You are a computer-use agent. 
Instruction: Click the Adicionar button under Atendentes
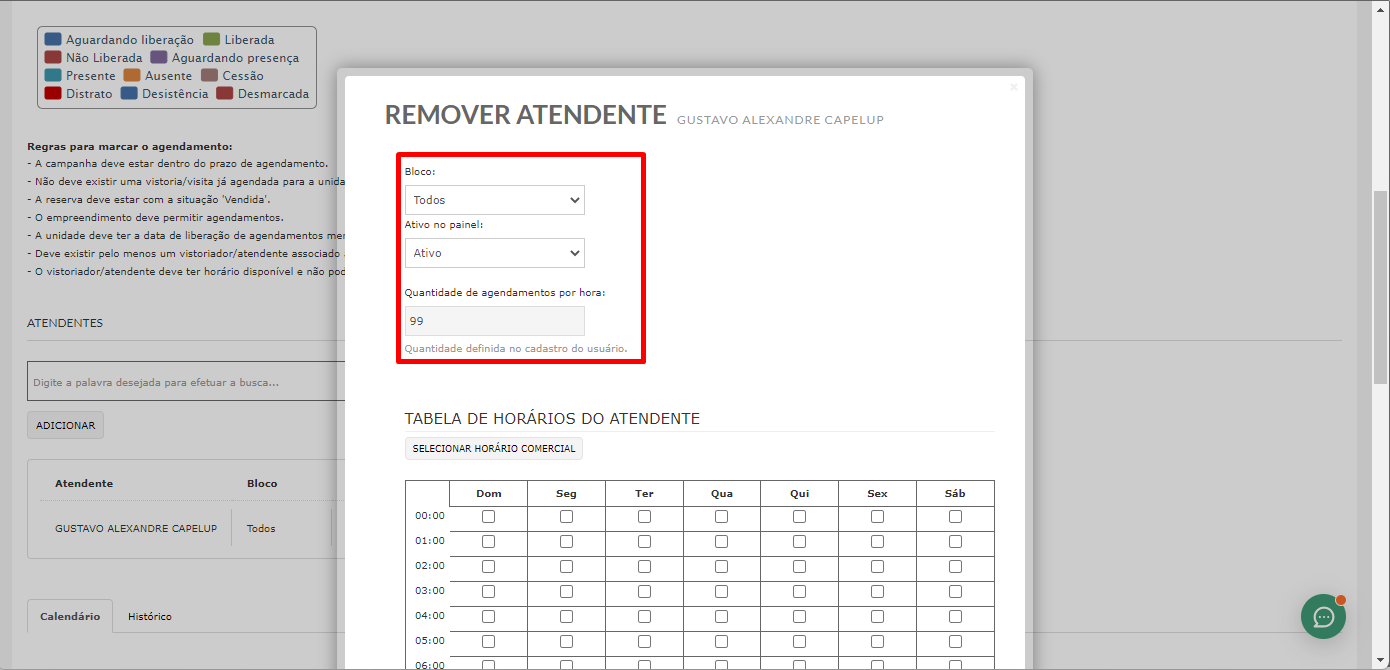coord(65,425)
